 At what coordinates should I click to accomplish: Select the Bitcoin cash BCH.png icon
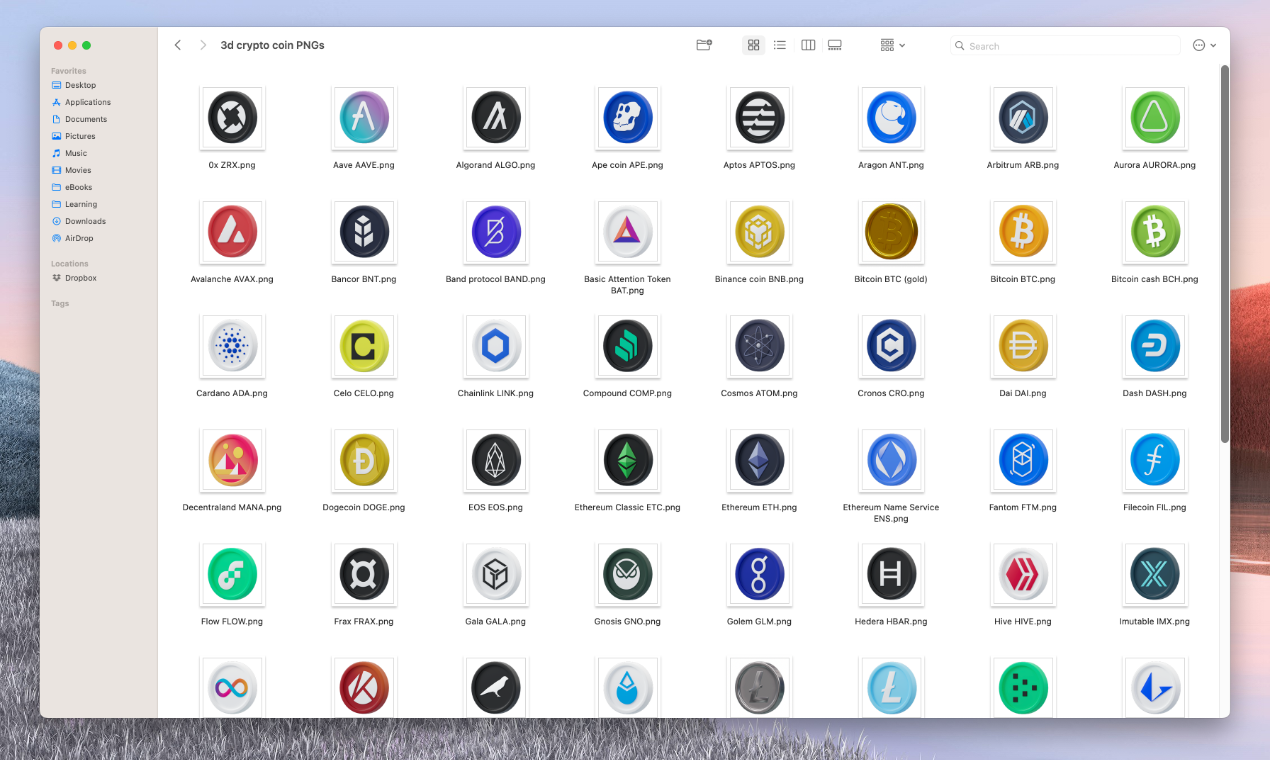1155,232
